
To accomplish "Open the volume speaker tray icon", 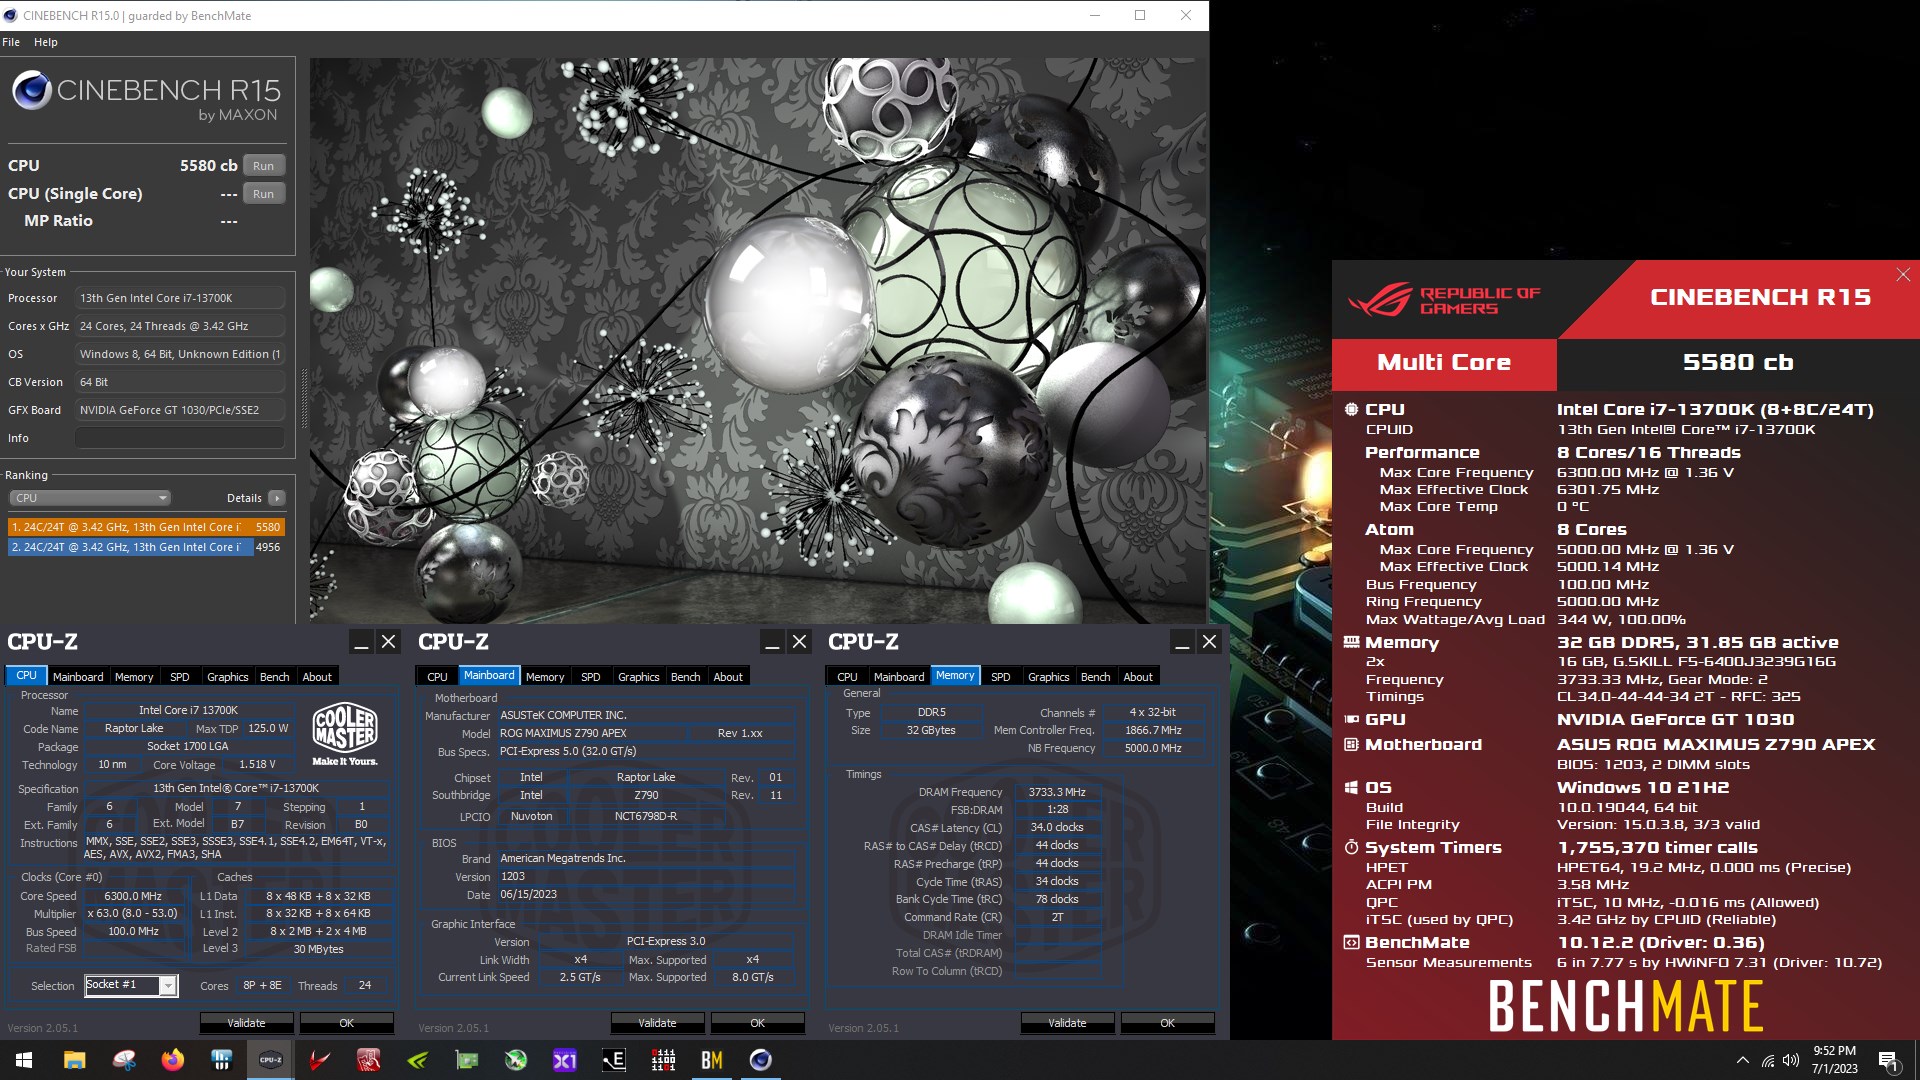I will click(x=1791, y=1060).
